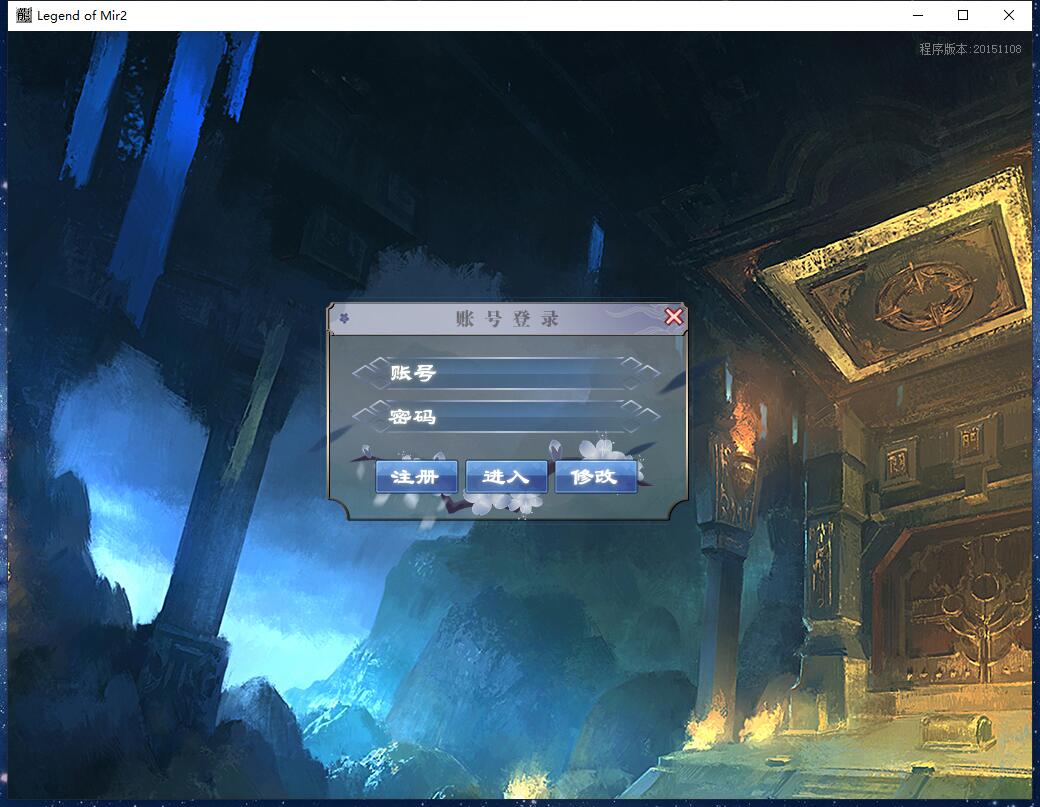The width and height of the screenshot is (1040, 807).
Task: Click the 程序版本:20151108 version text
Action: [x=970, y=49]
